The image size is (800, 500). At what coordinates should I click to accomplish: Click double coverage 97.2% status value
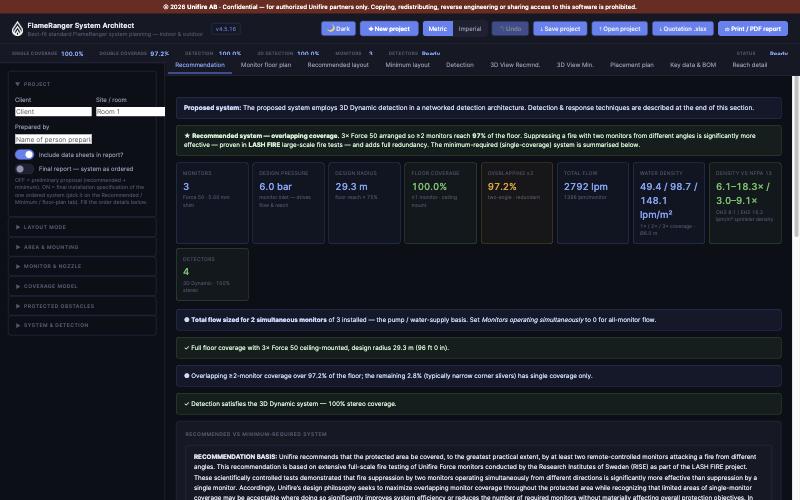tap(160, 54)
